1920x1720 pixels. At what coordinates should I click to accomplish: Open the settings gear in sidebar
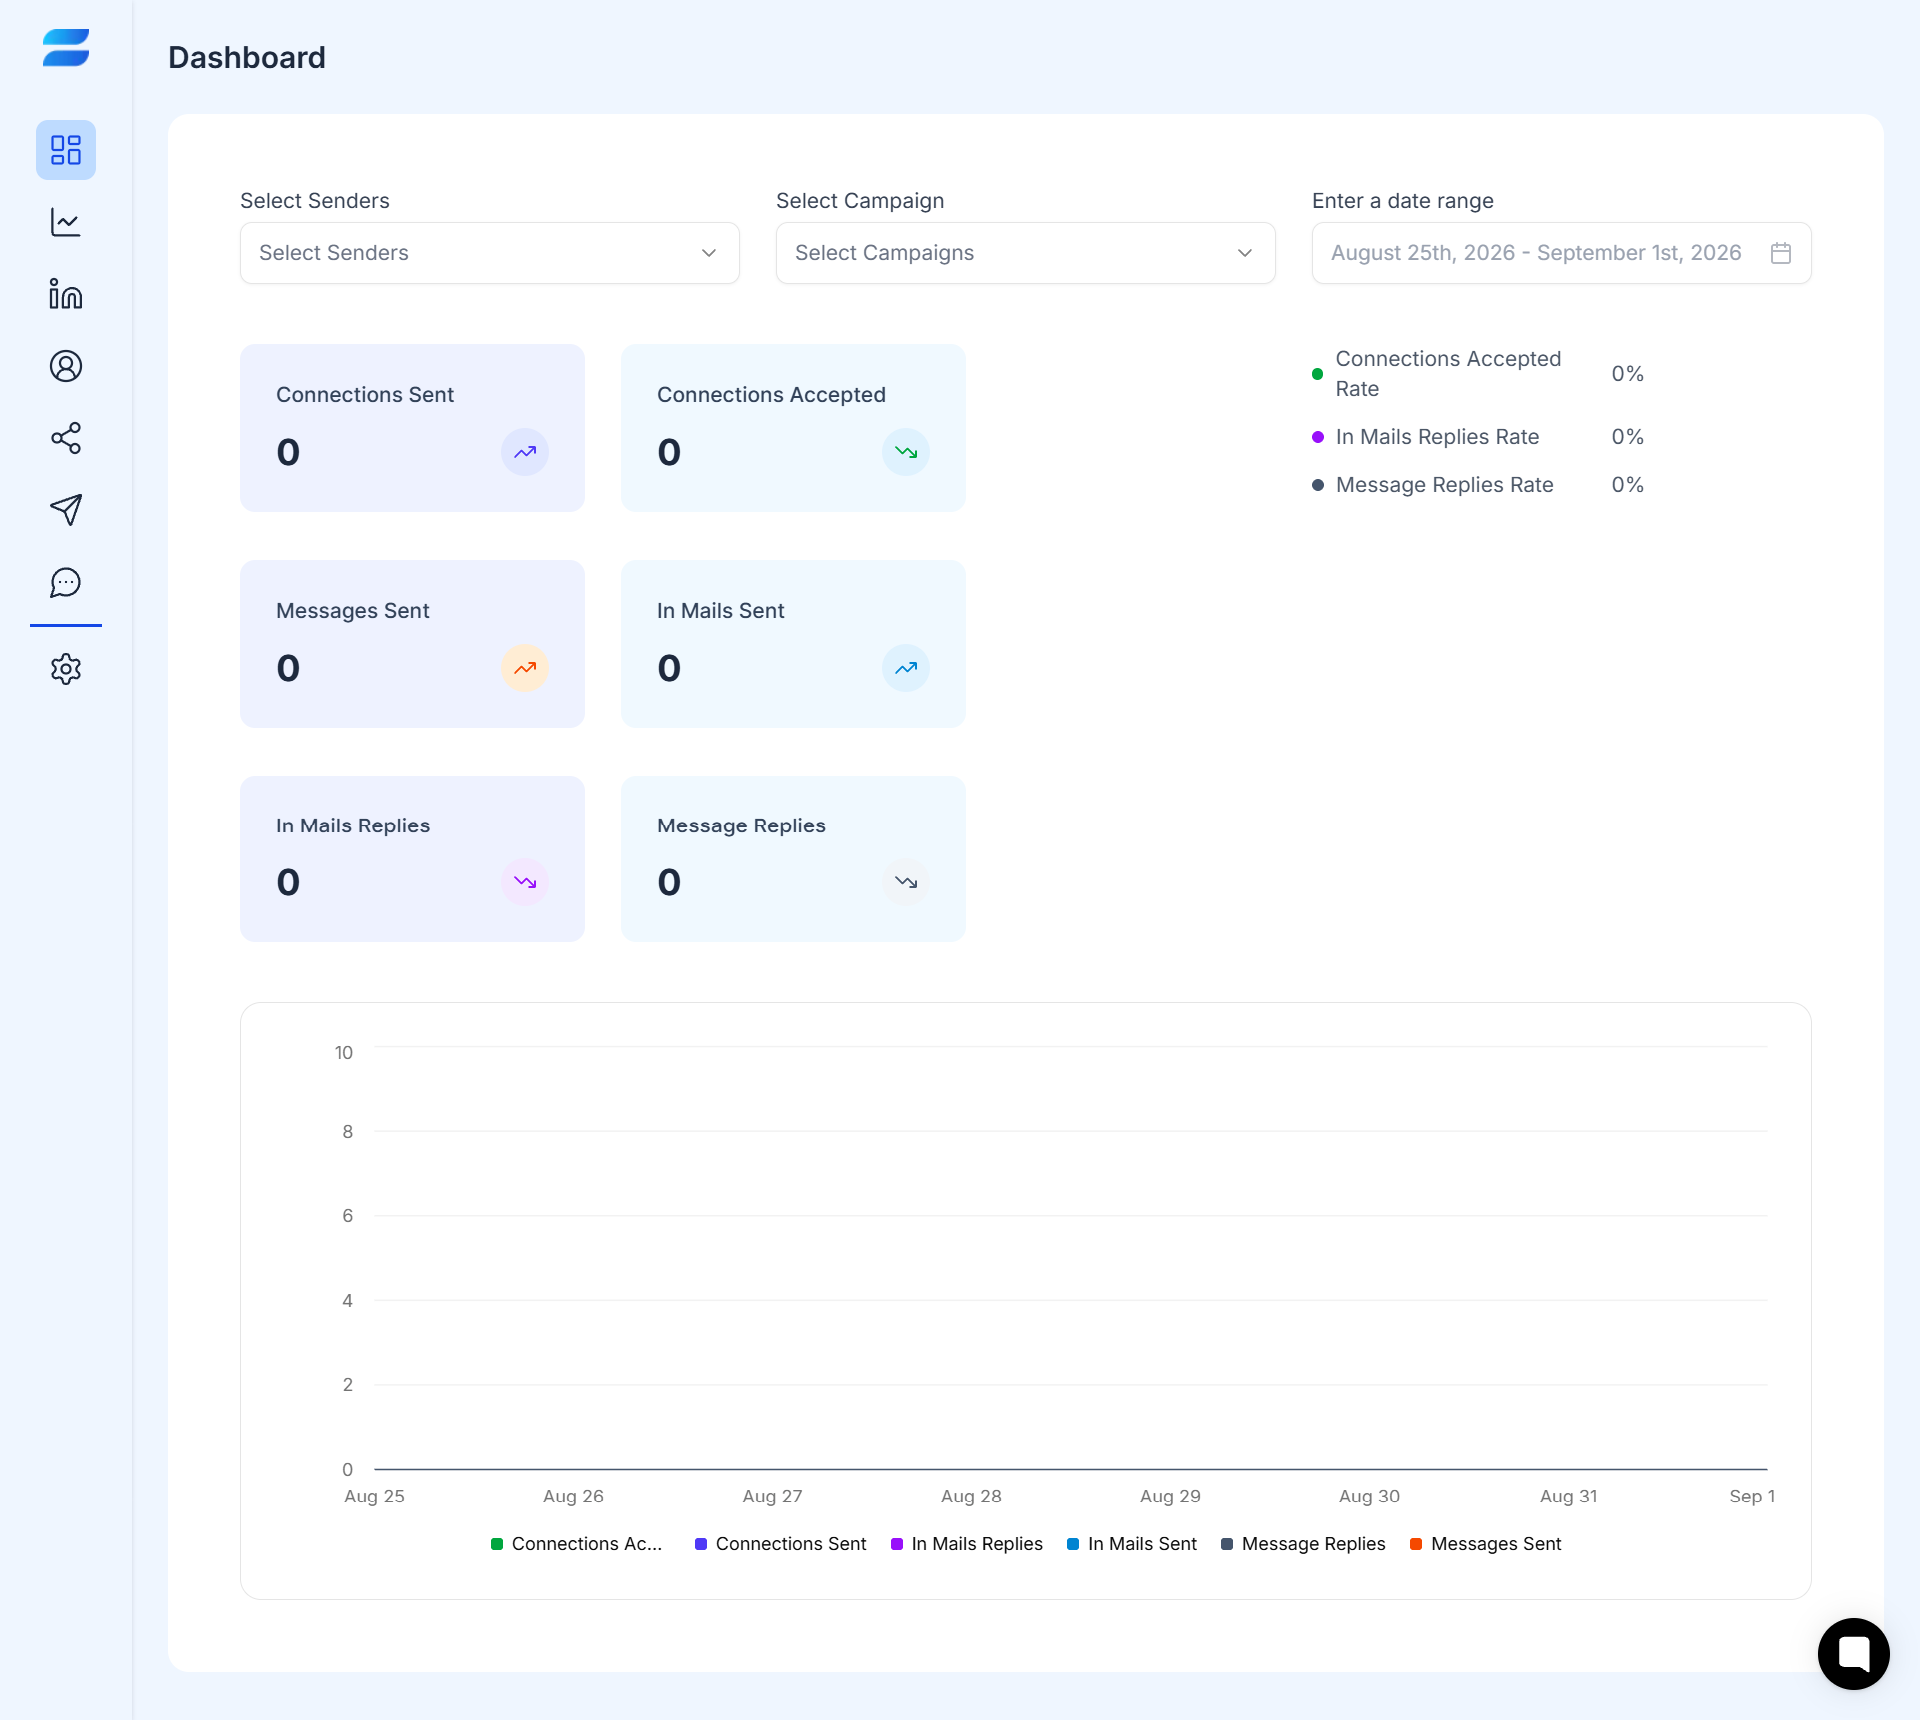(66, 669)
